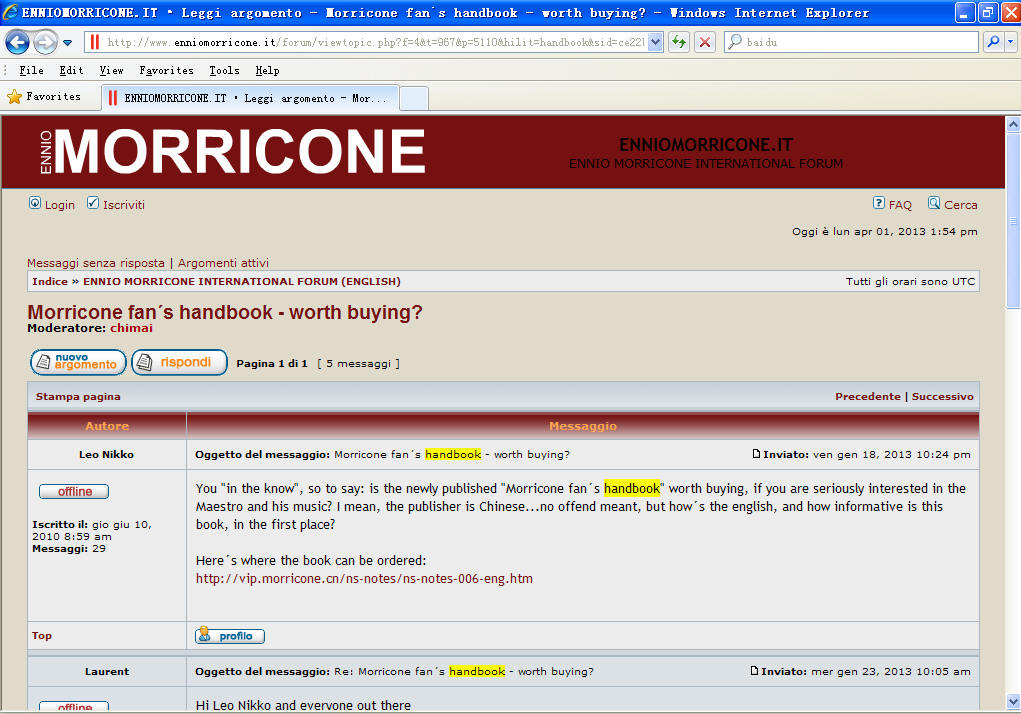This screenshot has height=714, width=1021.
Task: Click the FAQ question mark icon
Action: [x=879, y=203]
